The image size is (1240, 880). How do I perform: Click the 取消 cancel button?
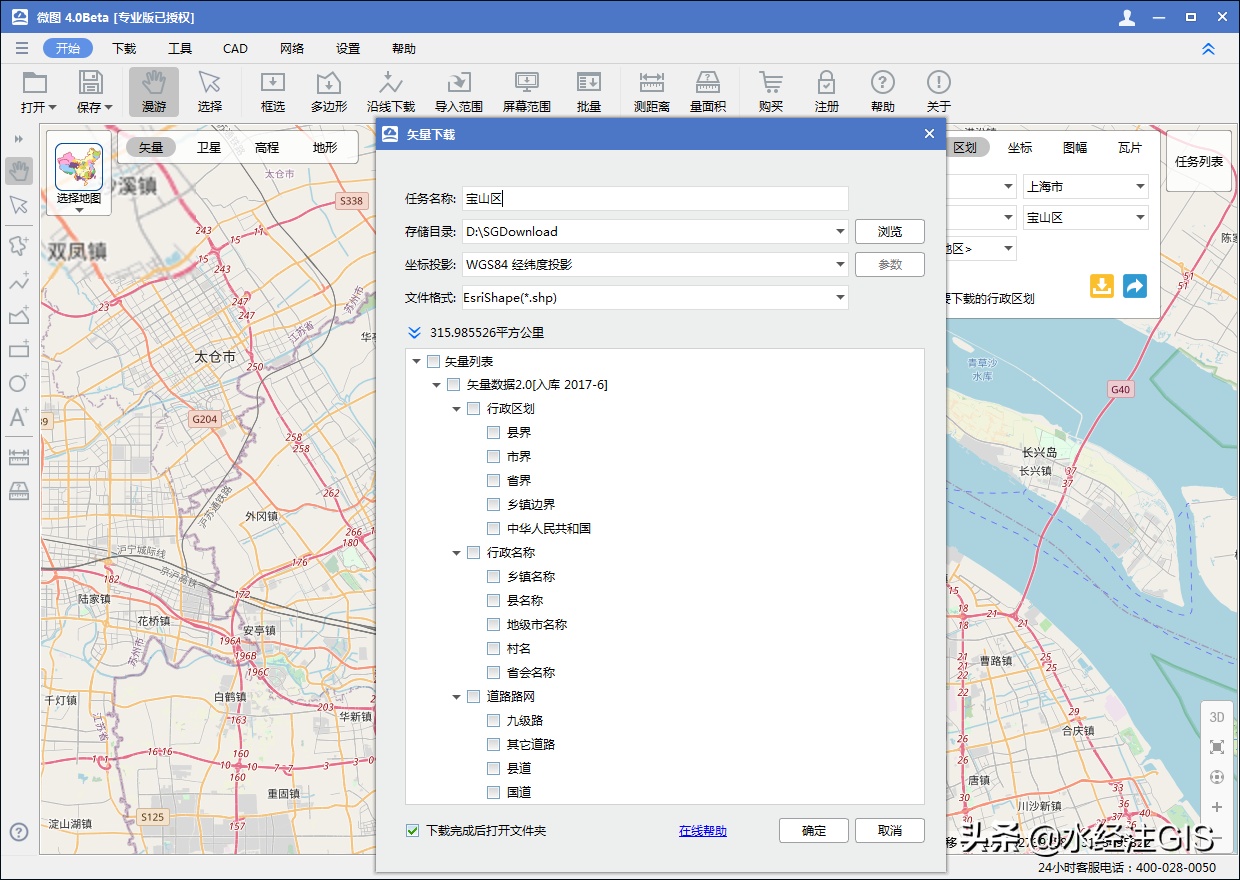point(890,830)
